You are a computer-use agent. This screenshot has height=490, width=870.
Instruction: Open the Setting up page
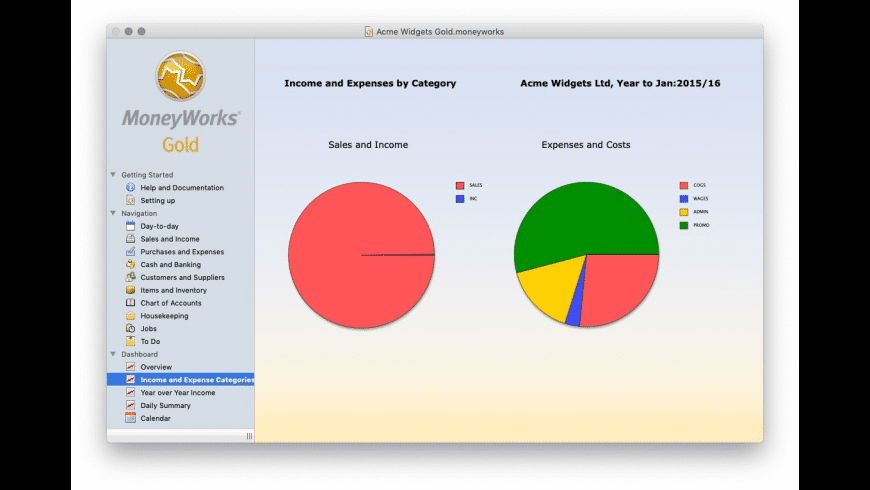pyautogui.click(x=158, y=200)
